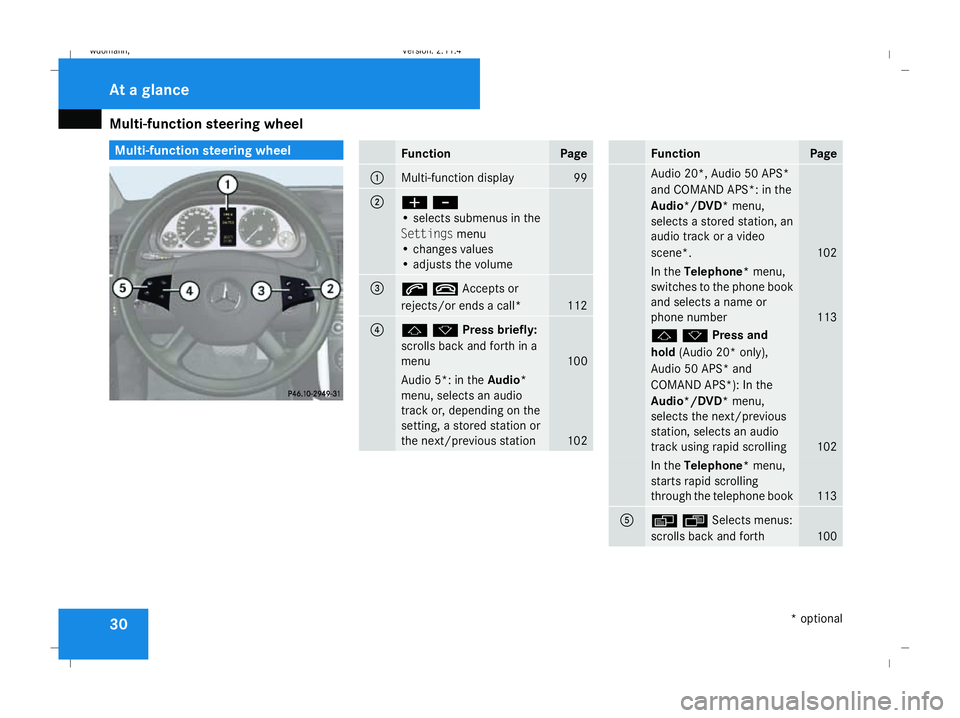This screenshot has height=718, width=960.
Task: Click image code P46.10-2949-31
Action: (x=314, y=394)
